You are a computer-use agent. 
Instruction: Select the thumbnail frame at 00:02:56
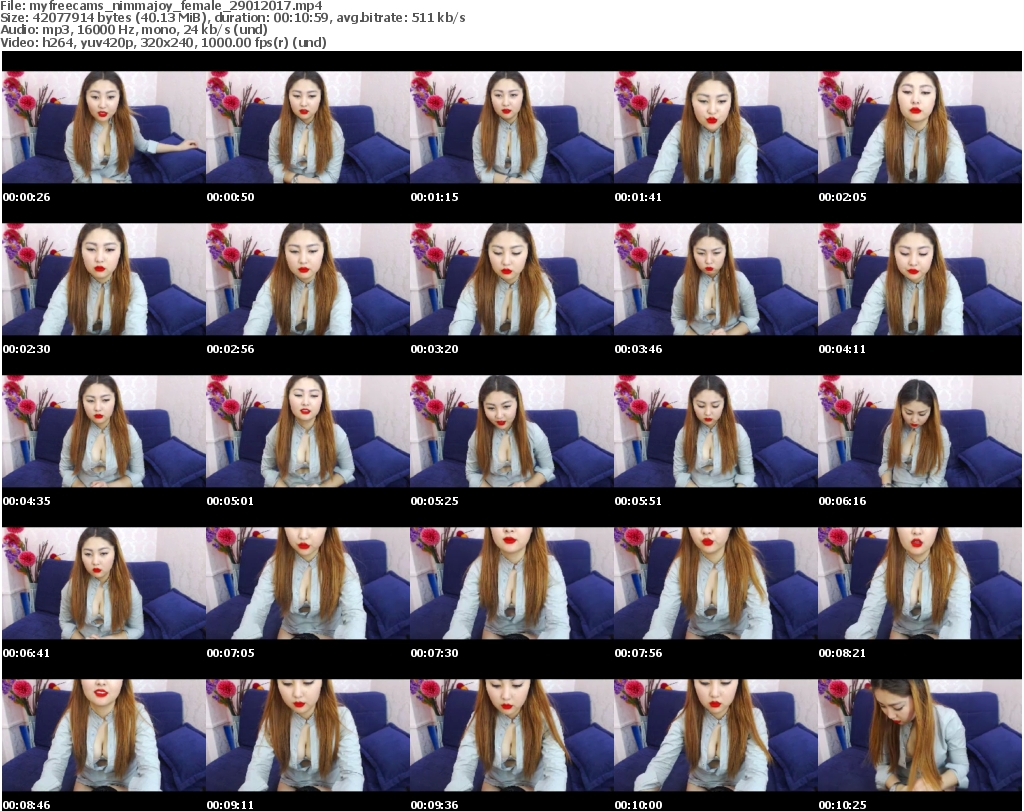pyautogui.click(x=308, y=279)
